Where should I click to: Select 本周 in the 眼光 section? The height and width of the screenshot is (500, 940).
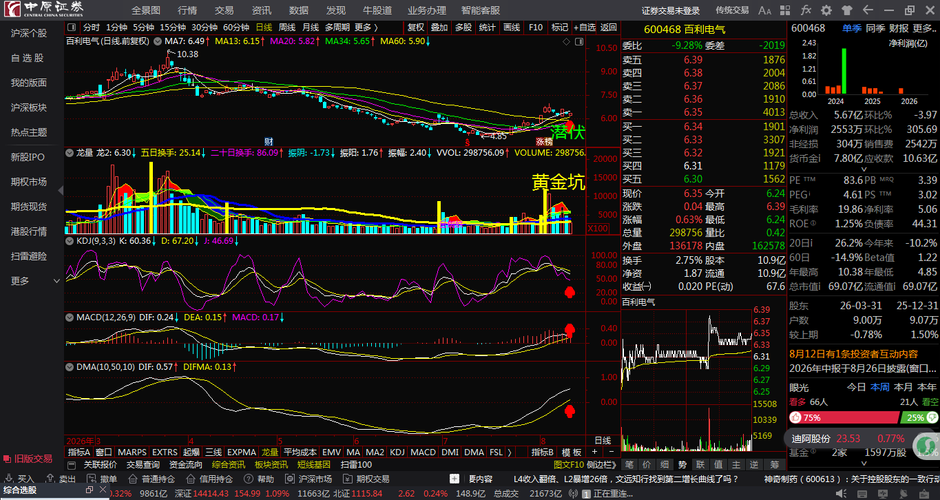[x=880, y=387]
